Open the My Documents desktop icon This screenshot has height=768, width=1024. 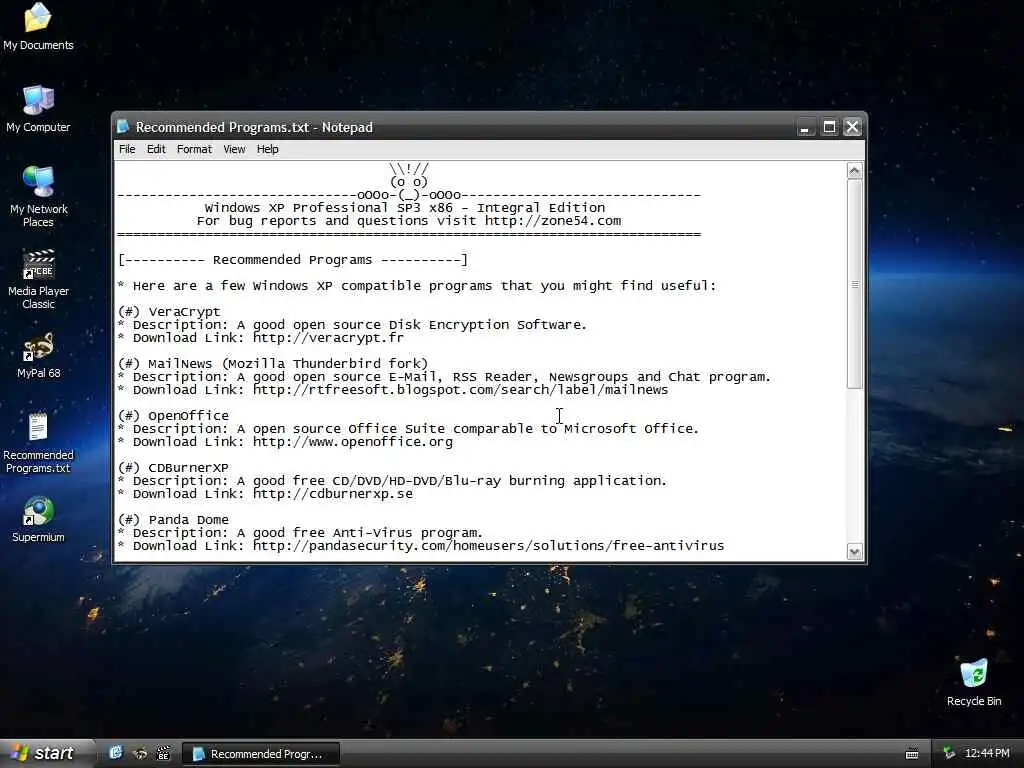pos(38,27)
